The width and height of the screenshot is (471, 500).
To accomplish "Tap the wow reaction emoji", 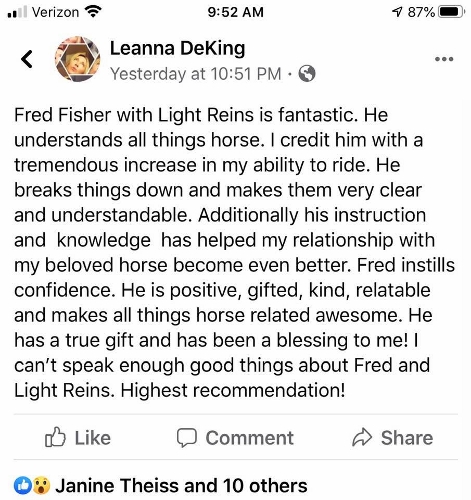I will [x=41, y=486].
